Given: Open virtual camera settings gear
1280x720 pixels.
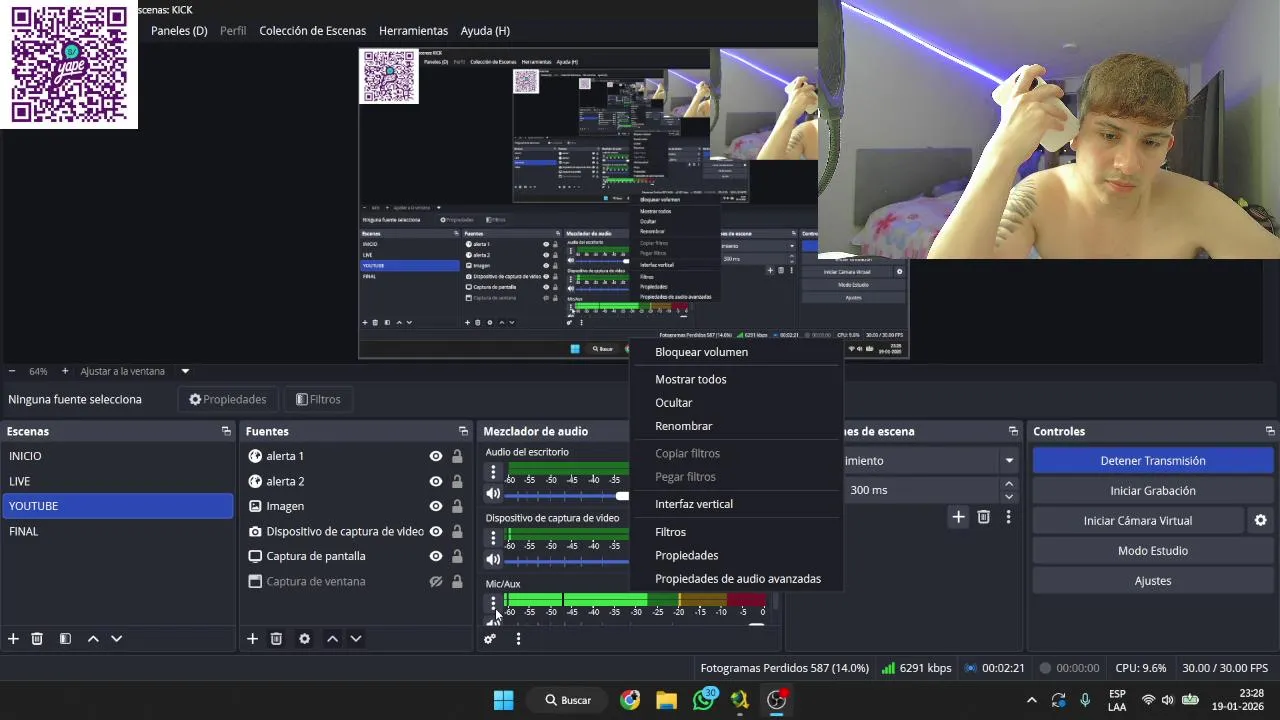Looking at the screenshot, I should point(1260,521).
